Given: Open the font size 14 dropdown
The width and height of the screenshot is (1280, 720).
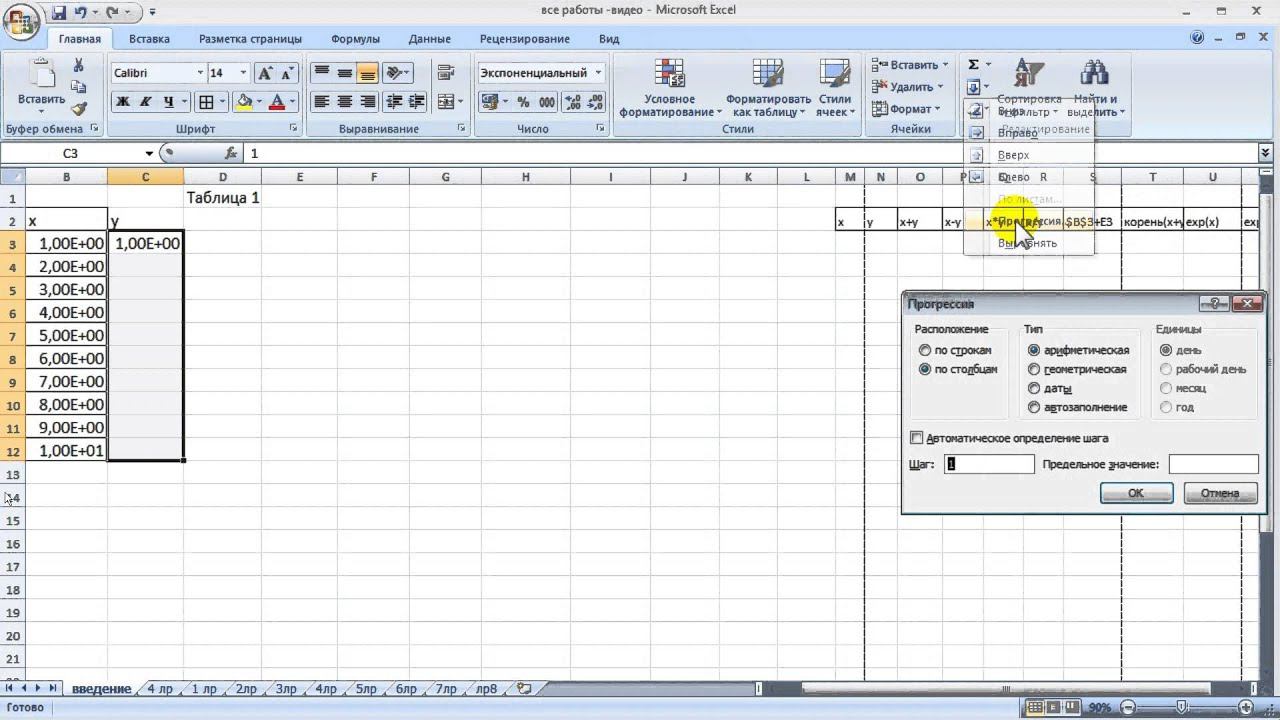Looking at the screenshot, I should pos(243,73).
